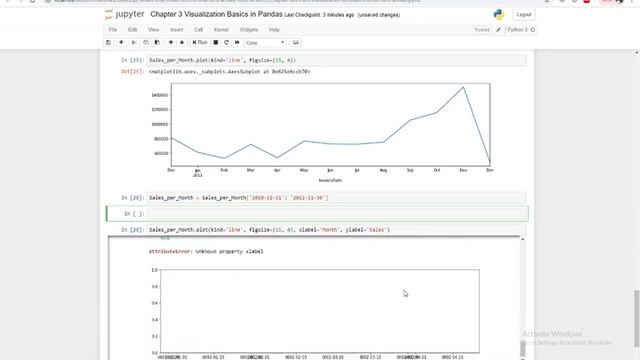Click notebook title Chapter 3 Visualization Basics

click(x=216, y=14)
